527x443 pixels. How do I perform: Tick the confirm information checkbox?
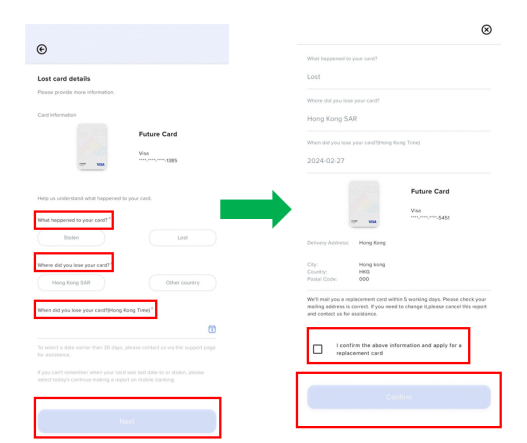(317, 349)
